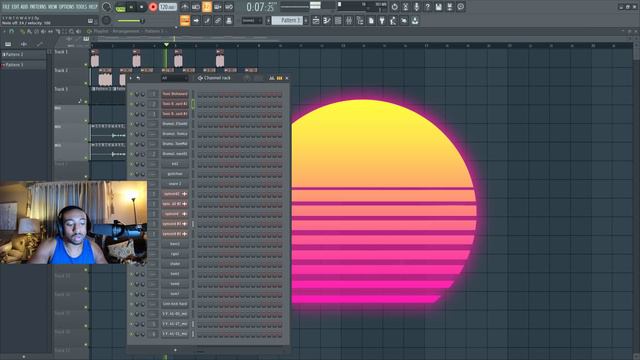
Task: Open the PATTERNS menu
Action: click(38, 7)
